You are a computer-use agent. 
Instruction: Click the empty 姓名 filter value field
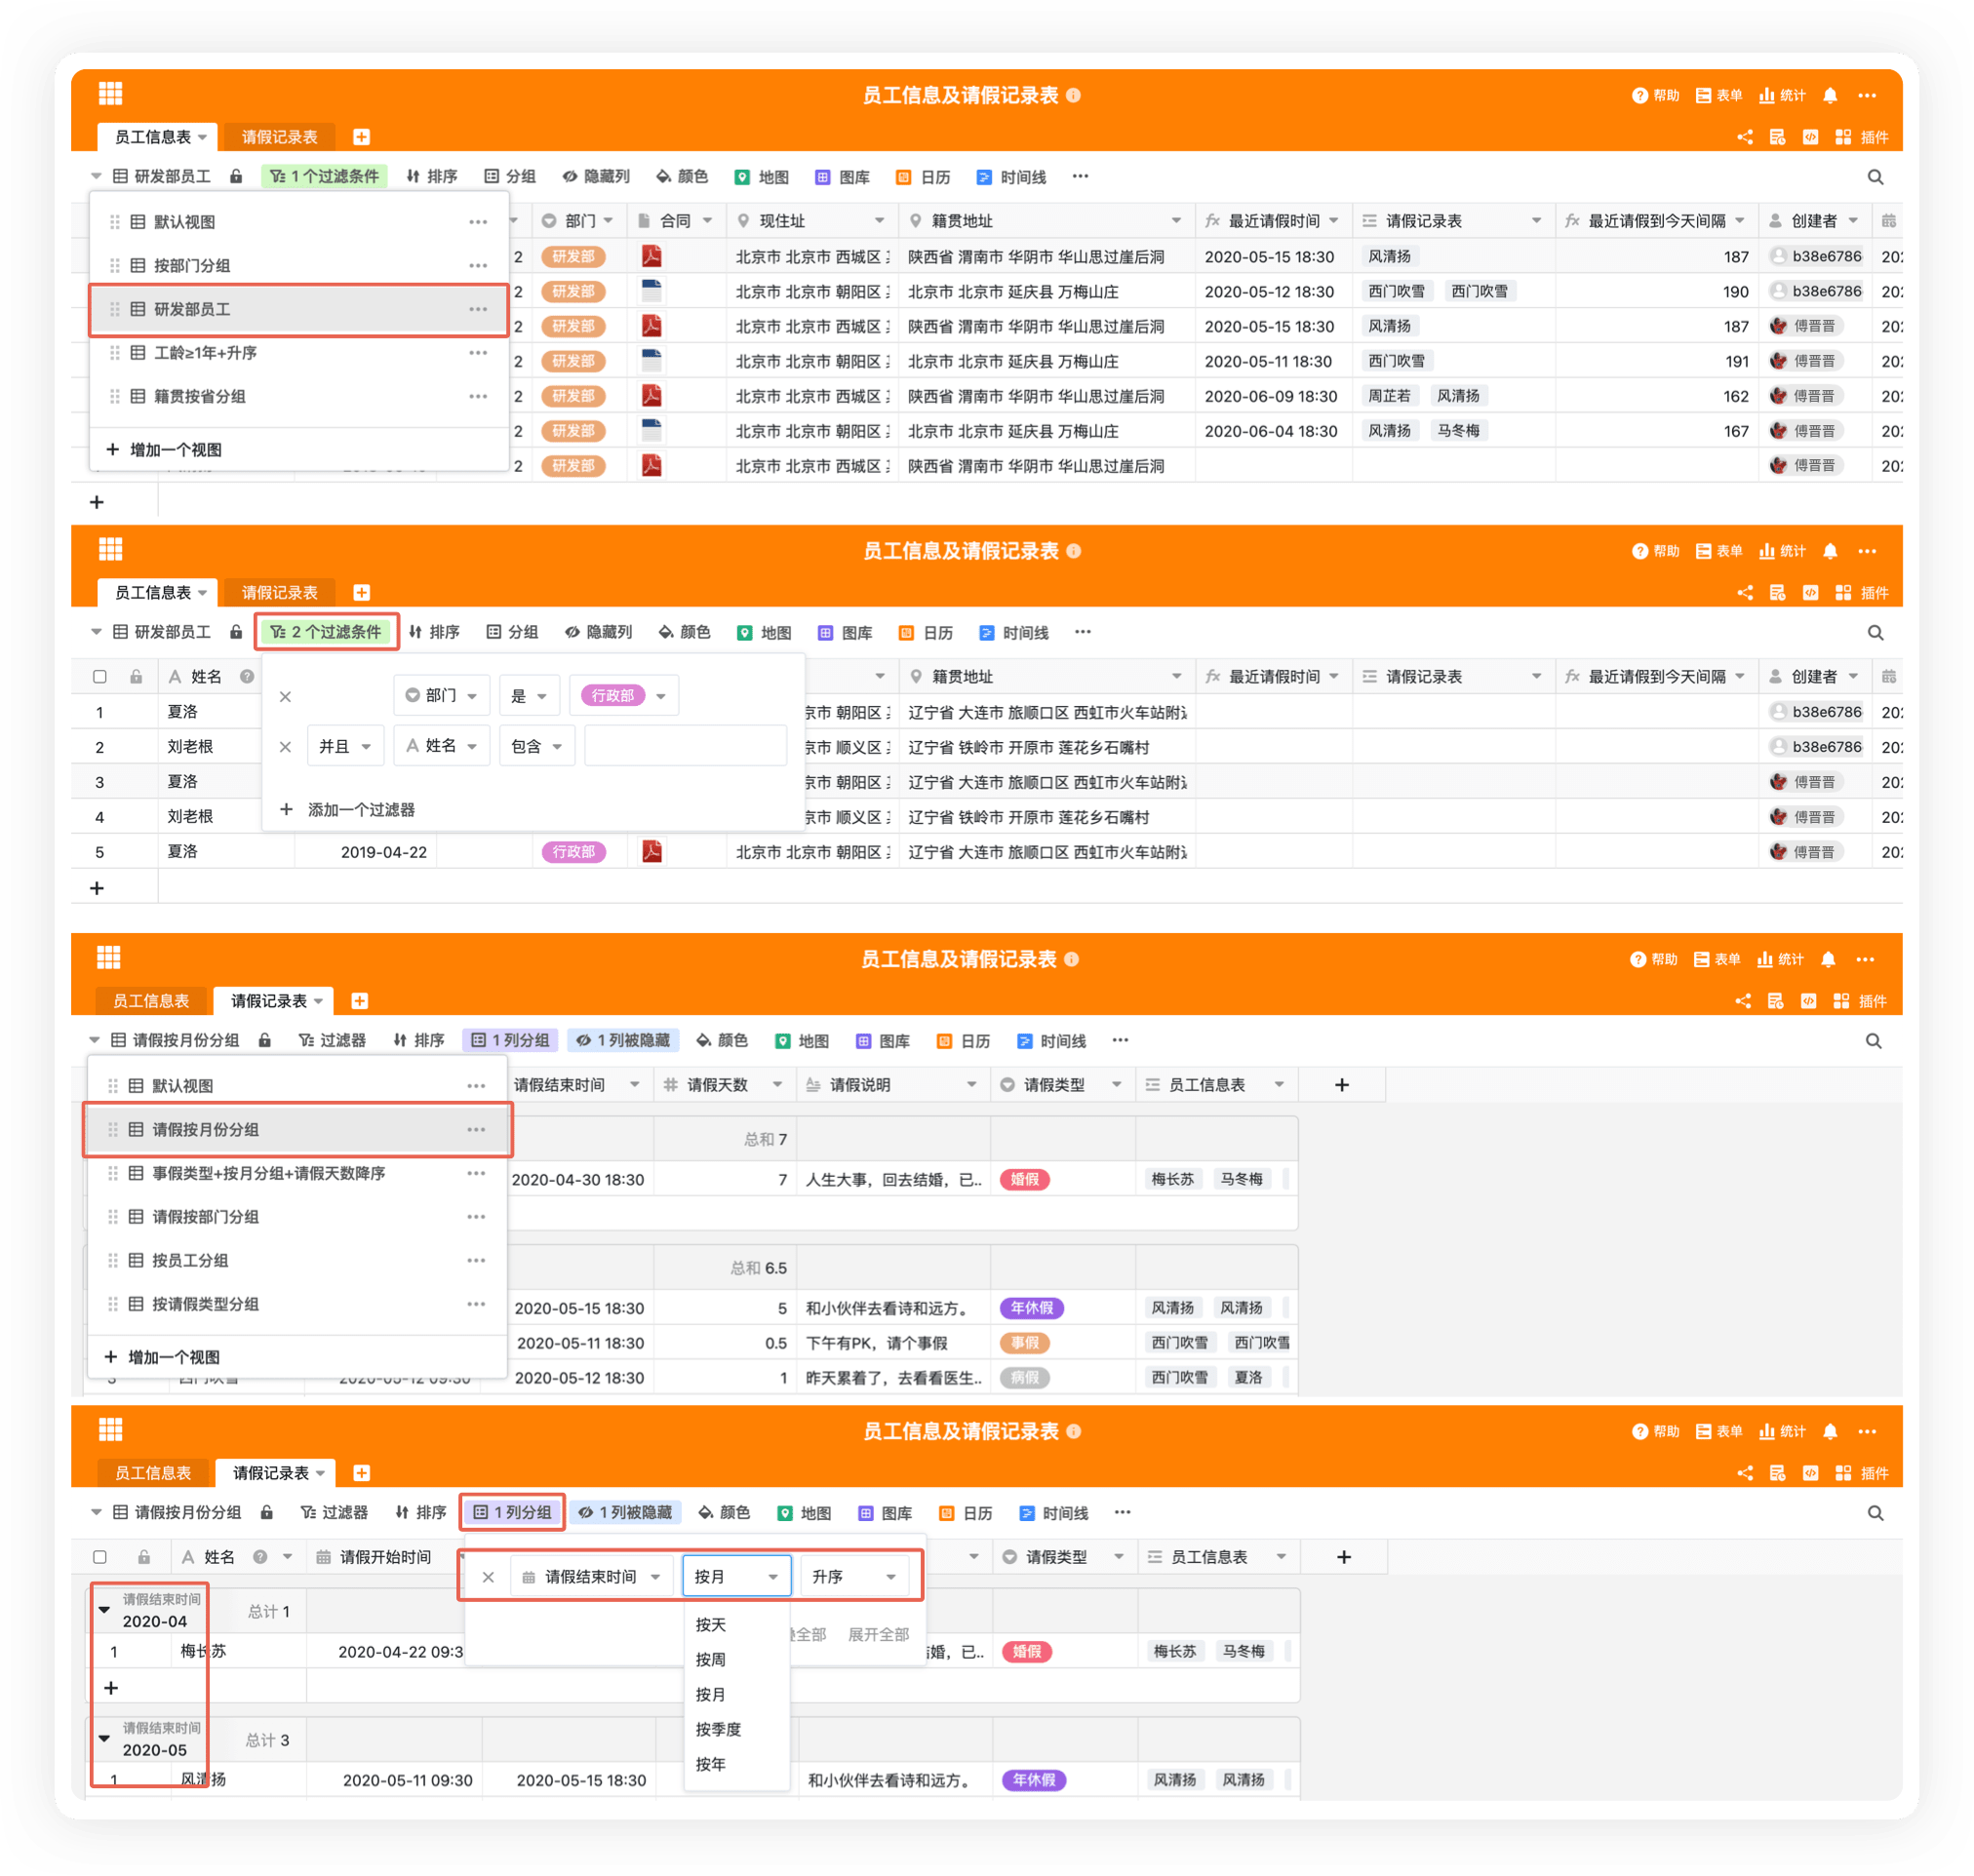pyautogui.click(x=685, y=747)
